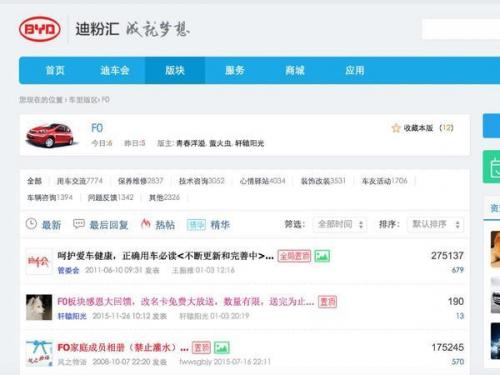Viewport: 500px width, 375px height.
Task: Click image icon on 呵护爱车健康 thread
Action: point(322,256)
